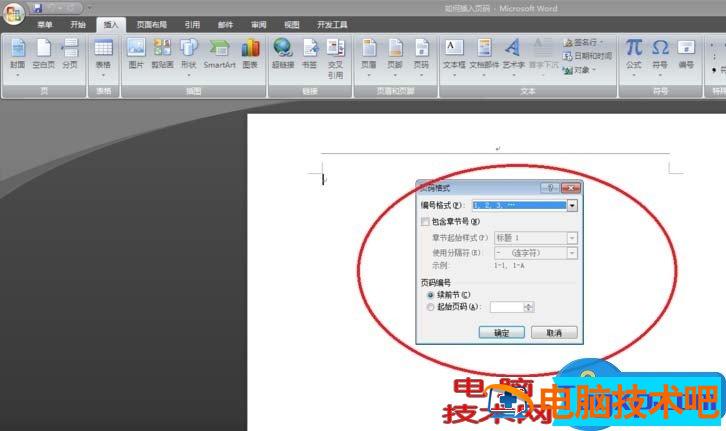
Task: Insert a bookmark (书签)
Action: [x=309, y=55]
